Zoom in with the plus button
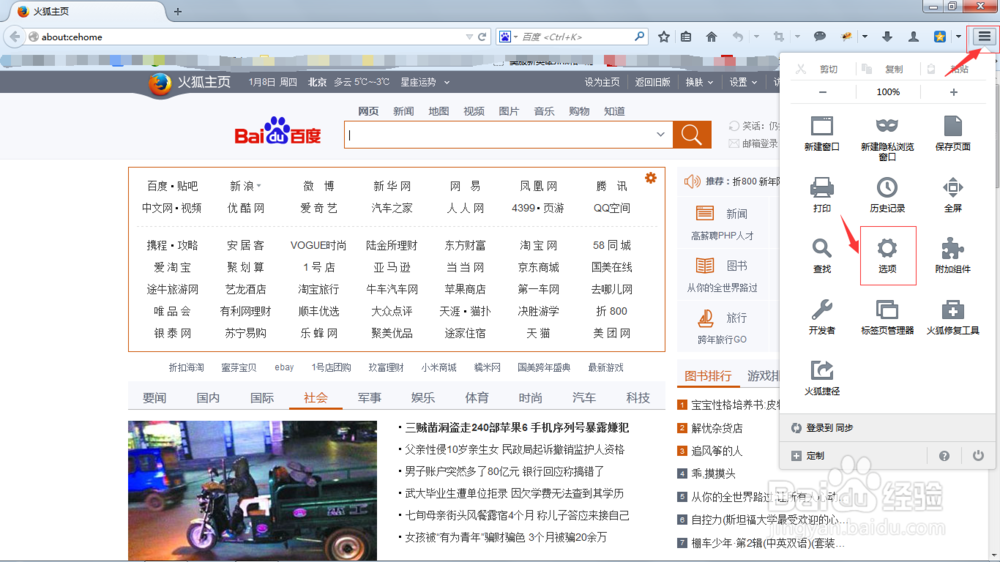Viewport: 1000px width, 562px height. pos(953,92)
